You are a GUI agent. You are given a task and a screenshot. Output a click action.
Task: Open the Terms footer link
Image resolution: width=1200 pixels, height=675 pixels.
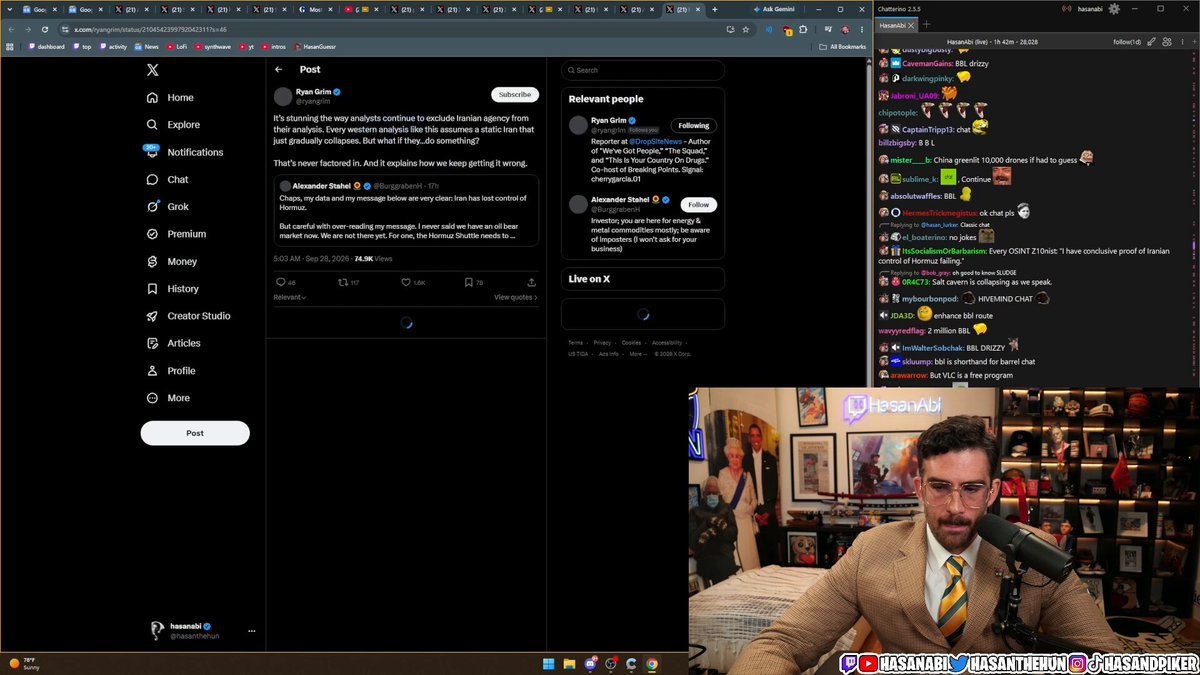576,342
